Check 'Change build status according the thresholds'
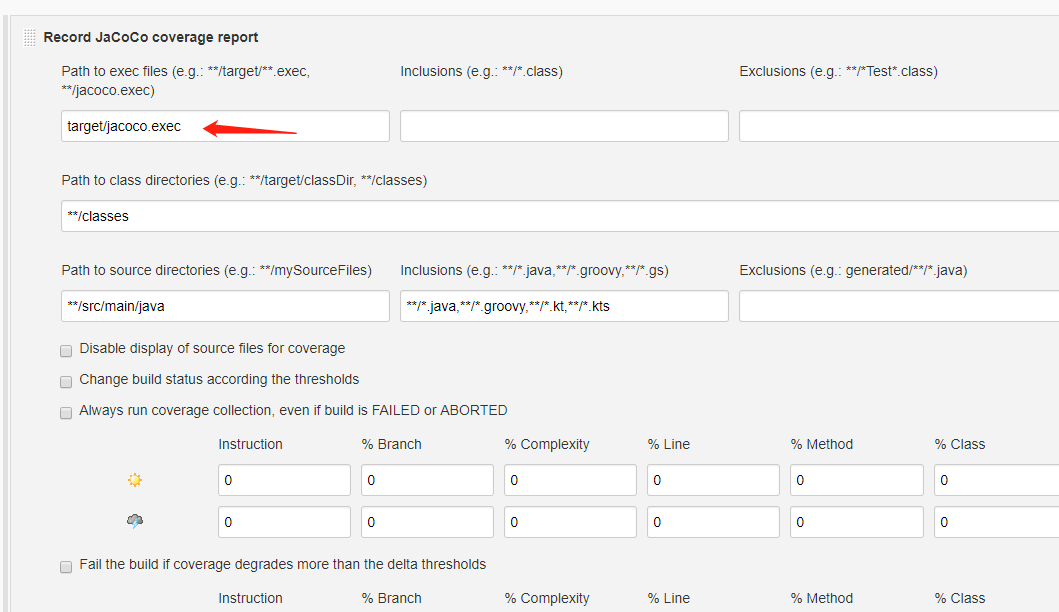 [66, 381]
